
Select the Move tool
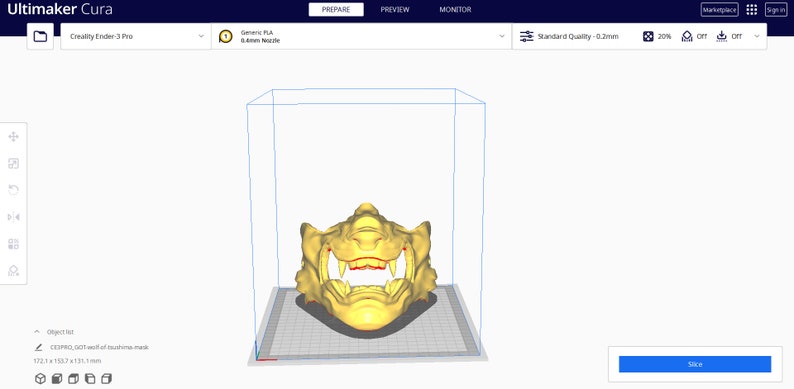tap(14, 137)
